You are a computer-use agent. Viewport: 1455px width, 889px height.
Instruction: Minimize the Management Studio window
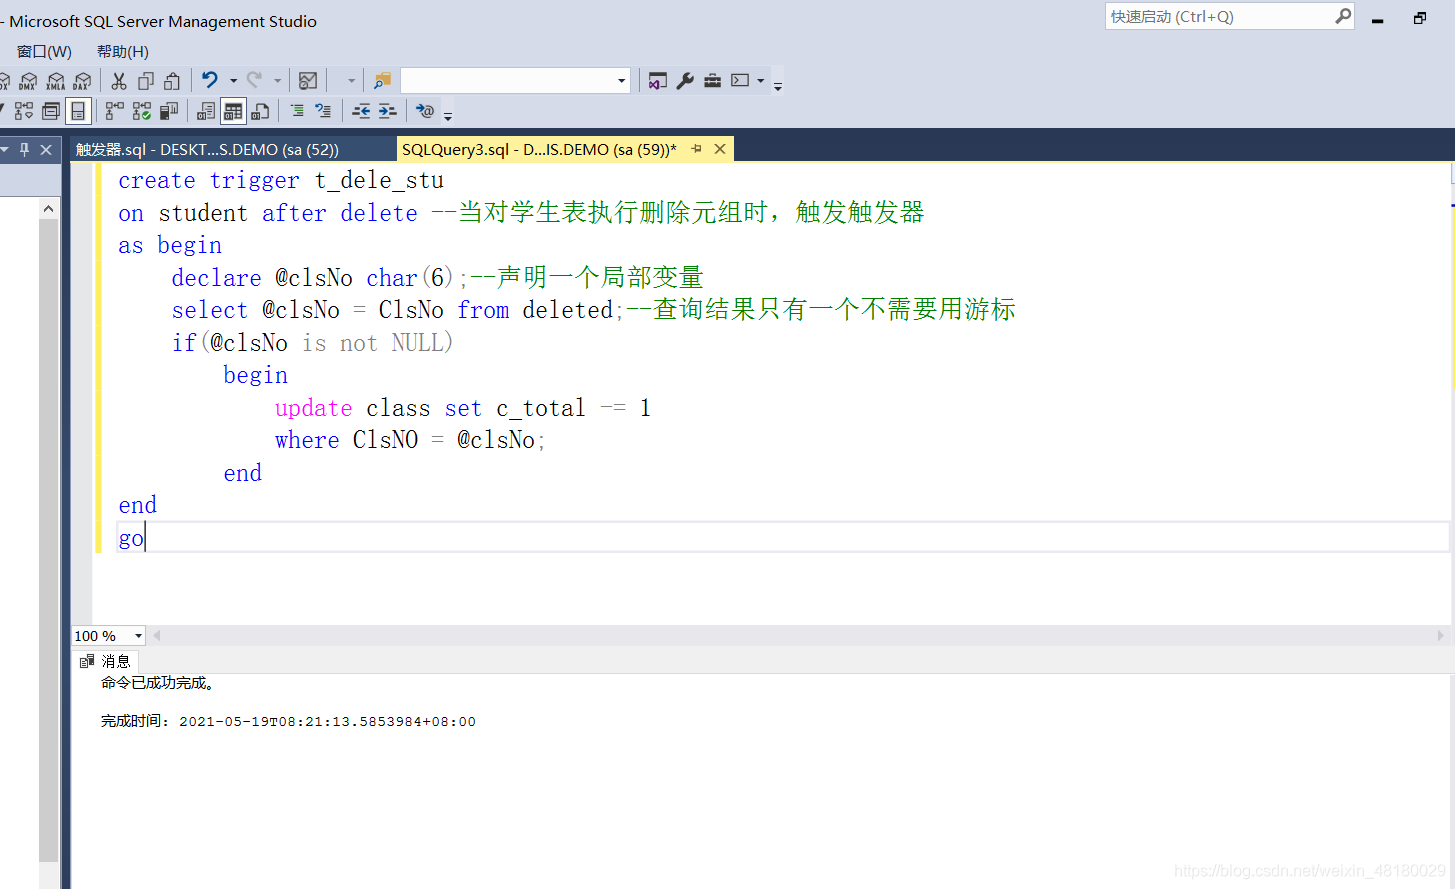point(1377,19)
